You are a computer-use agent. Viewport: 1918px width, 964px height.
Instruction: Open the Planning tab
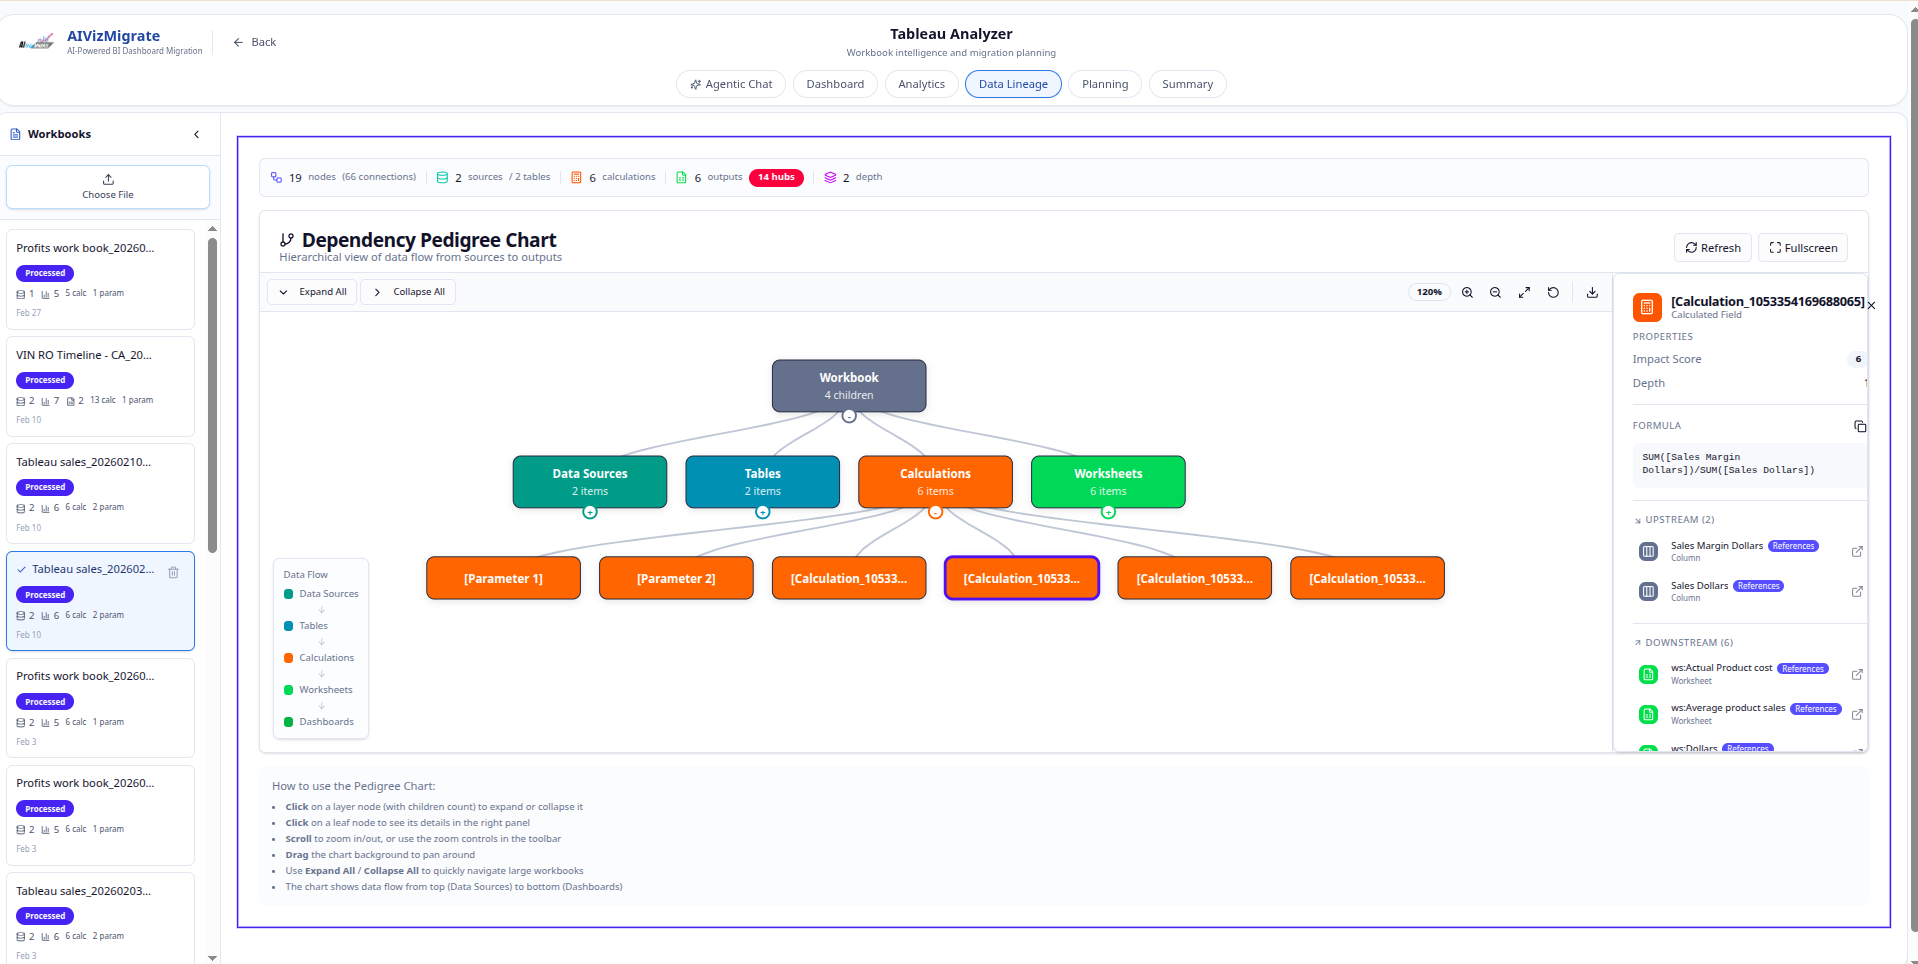click(1105, 84)
